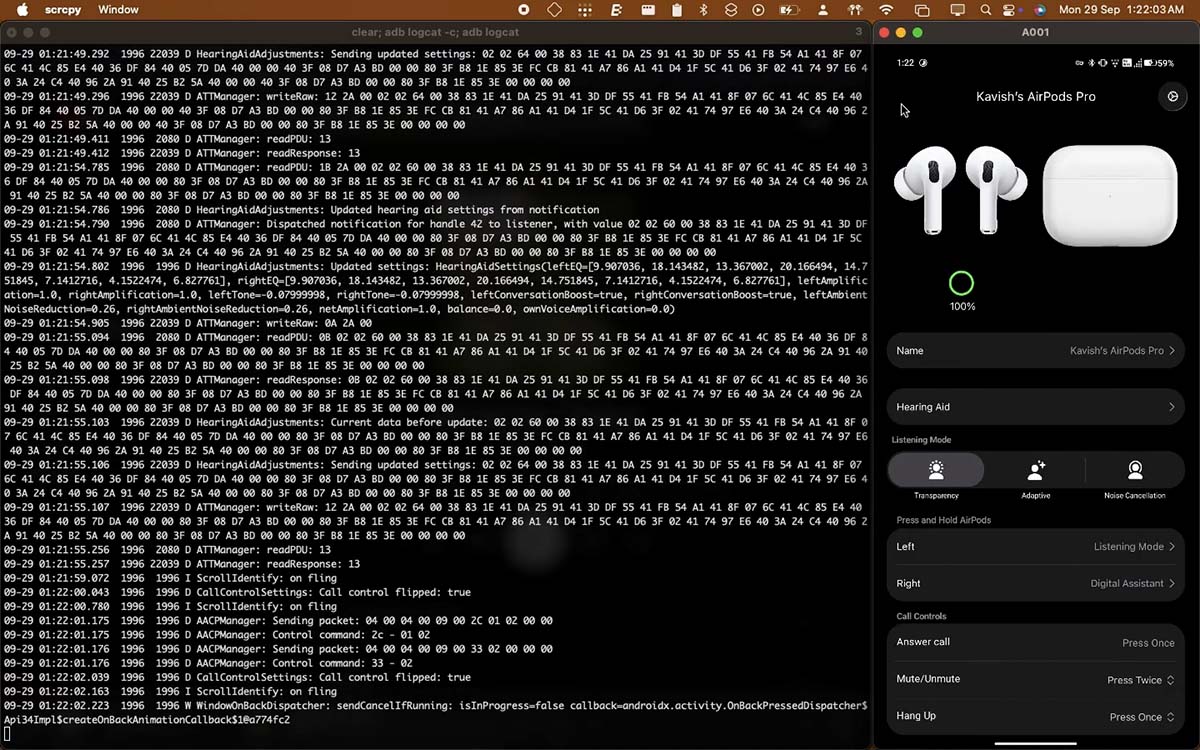Open the Name setting row
The image size is (1200, 750).
(1035, 351)
